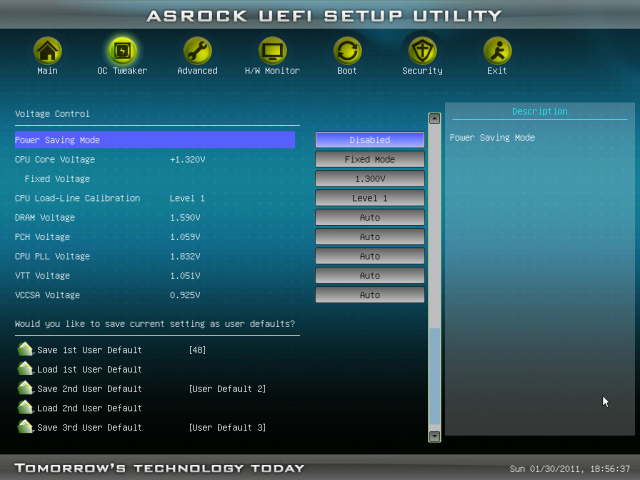This screenshot has width=640, height=480.
Task: Click the 1.590V DRAM voltage reading
Action: click(x=185, y=218)
